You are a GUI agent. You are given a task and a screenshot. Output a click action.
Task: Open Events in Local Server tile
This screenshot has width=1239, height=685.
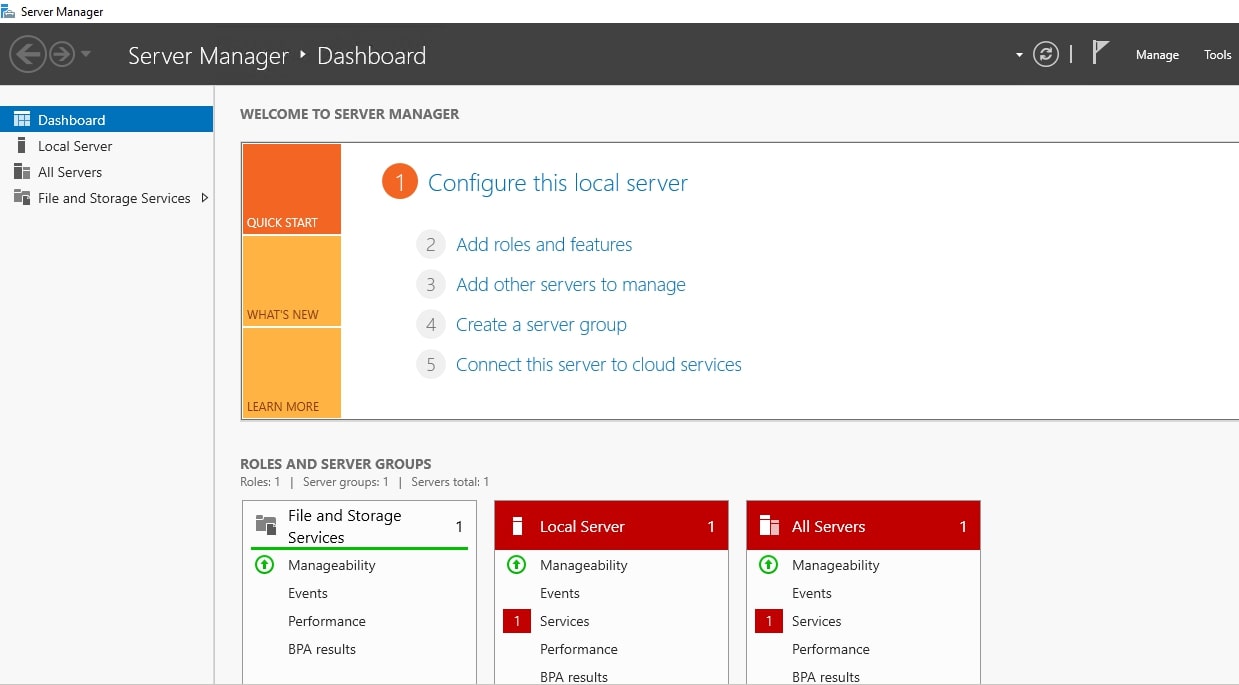point(560,593)
